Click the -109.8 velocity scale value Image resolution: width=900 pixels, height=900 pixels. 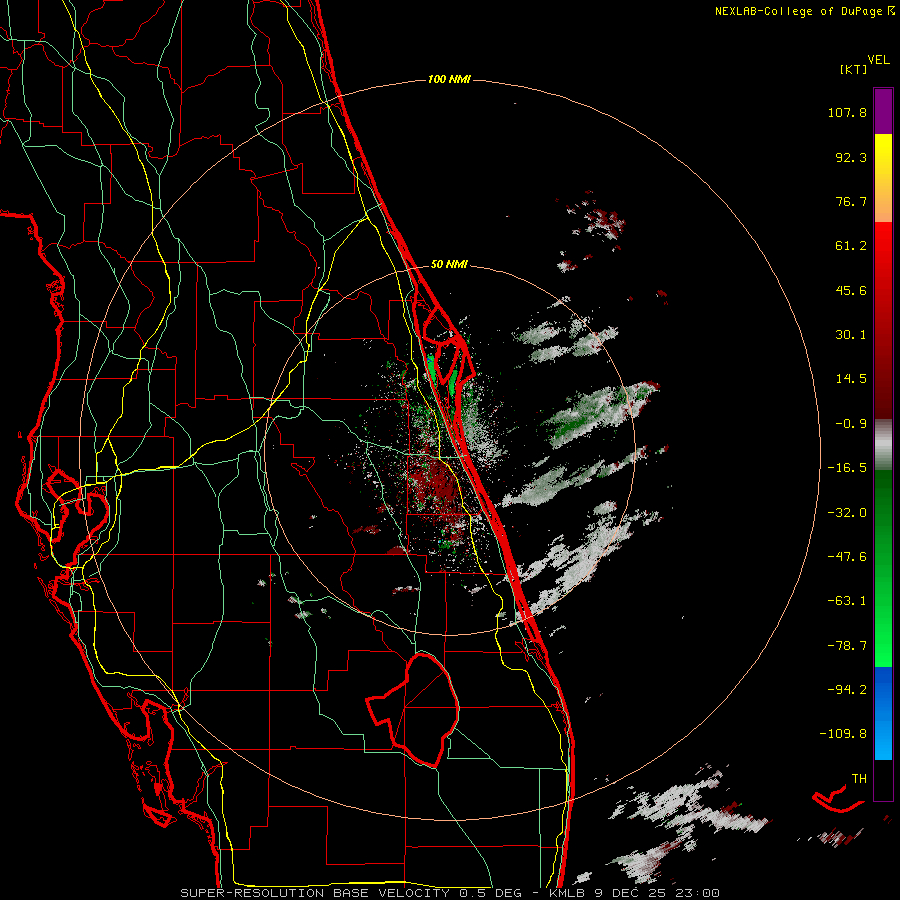click(843, 734)
